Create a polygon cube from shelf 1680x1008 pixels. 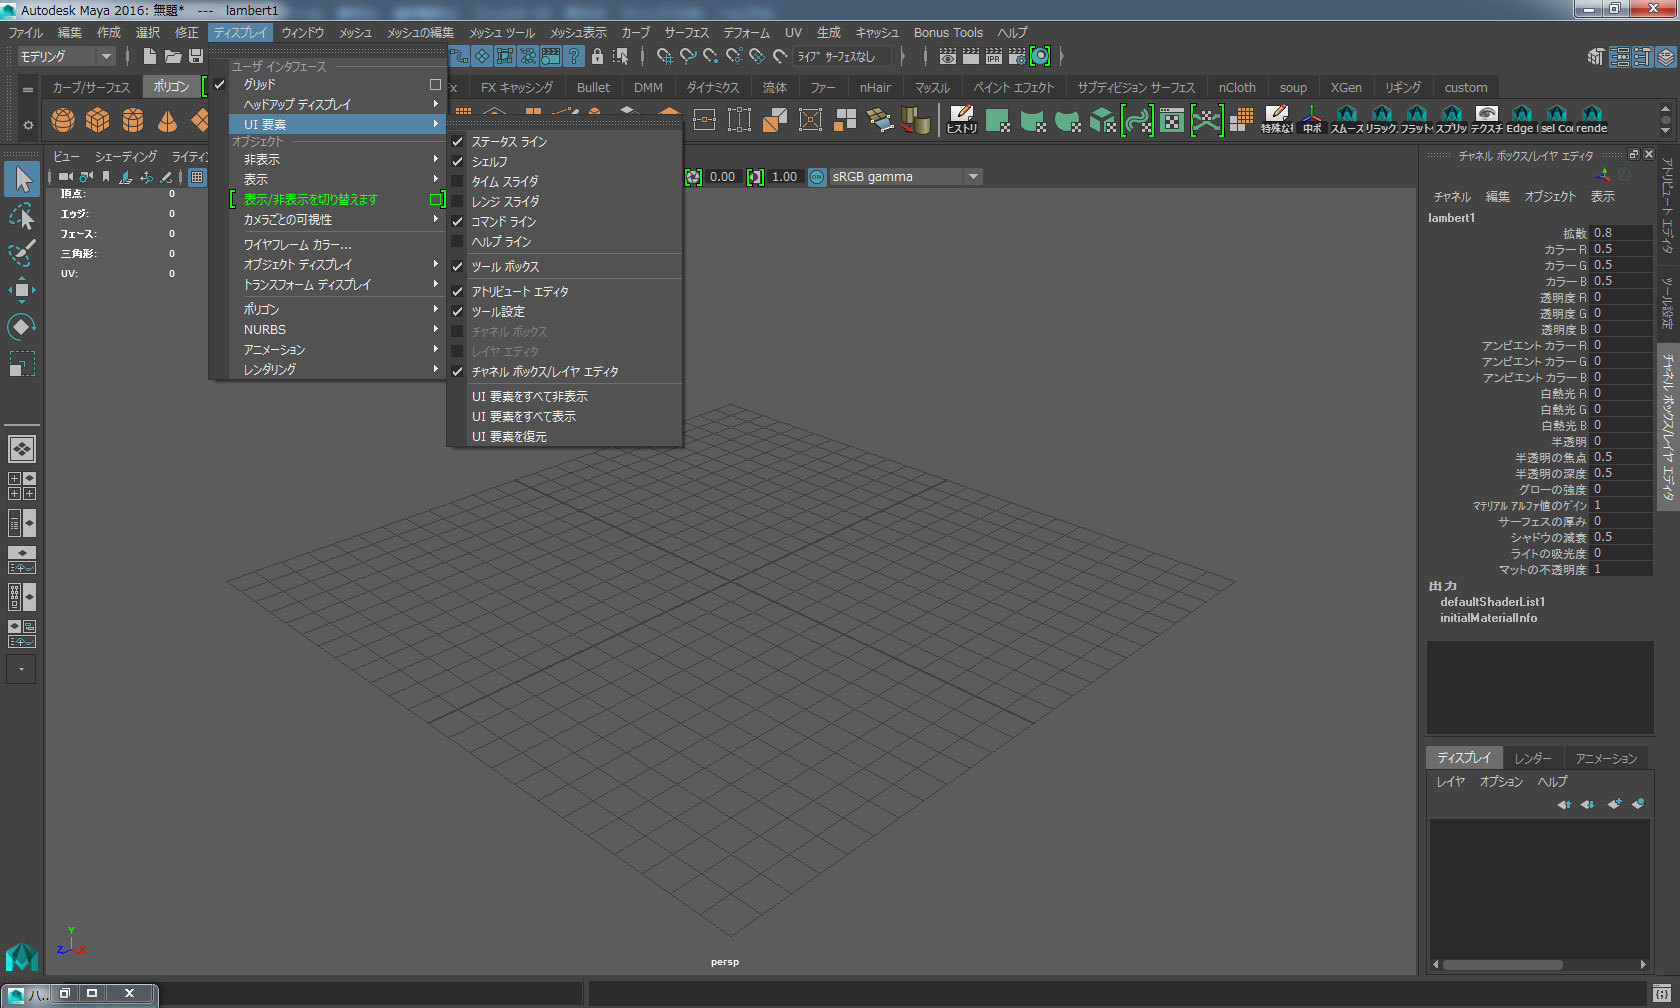point(98,120)
